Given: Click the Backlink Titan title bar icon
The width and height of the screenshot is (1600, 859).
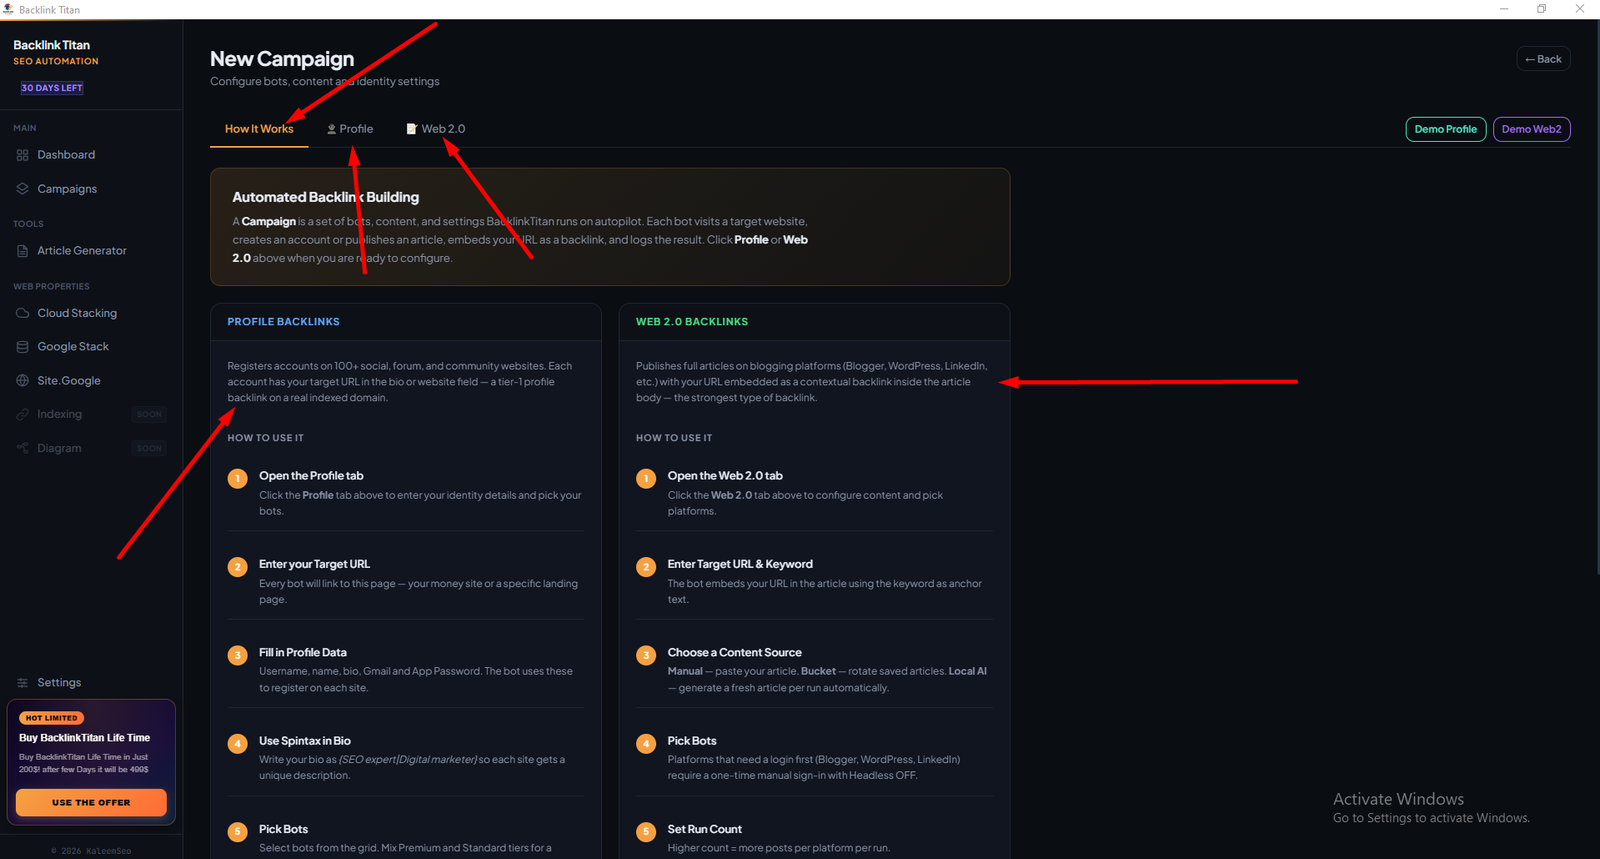Looking at the screenshot, I should tap(9, 9).
